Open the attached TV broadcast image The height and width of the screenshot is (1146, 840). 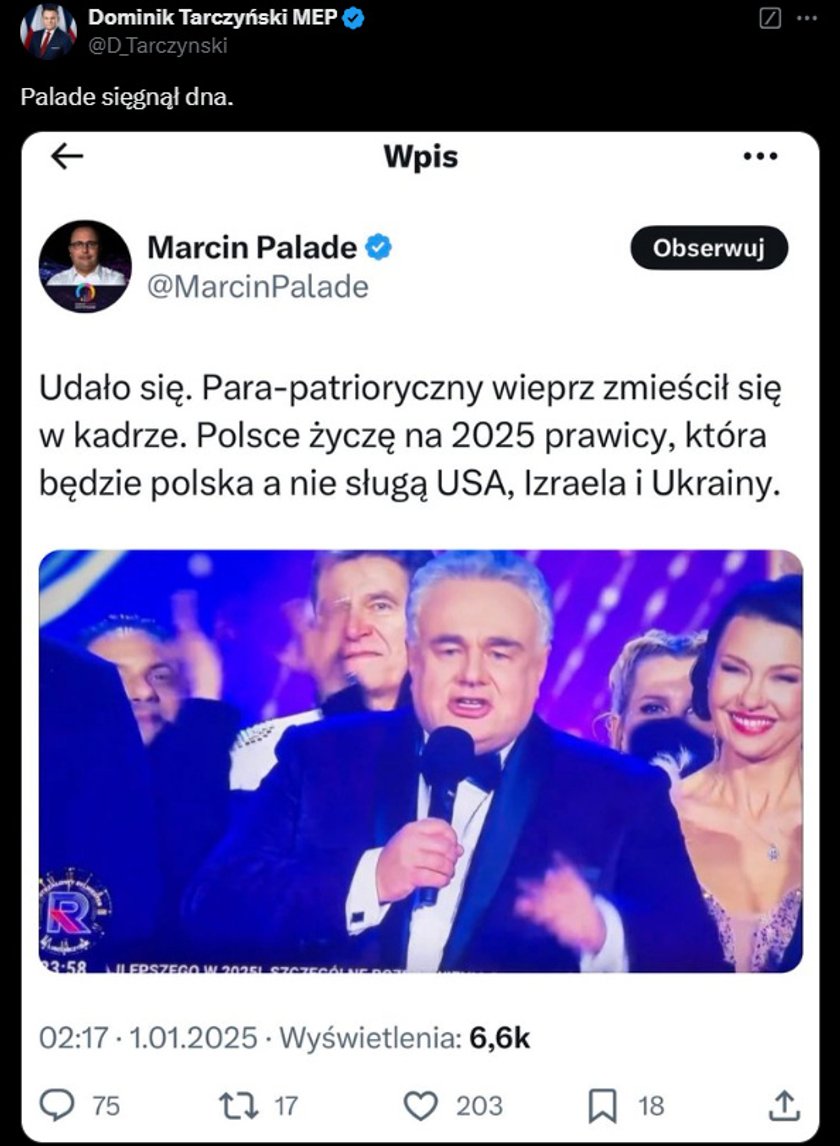pyautogui.click(x=420, y=761)
